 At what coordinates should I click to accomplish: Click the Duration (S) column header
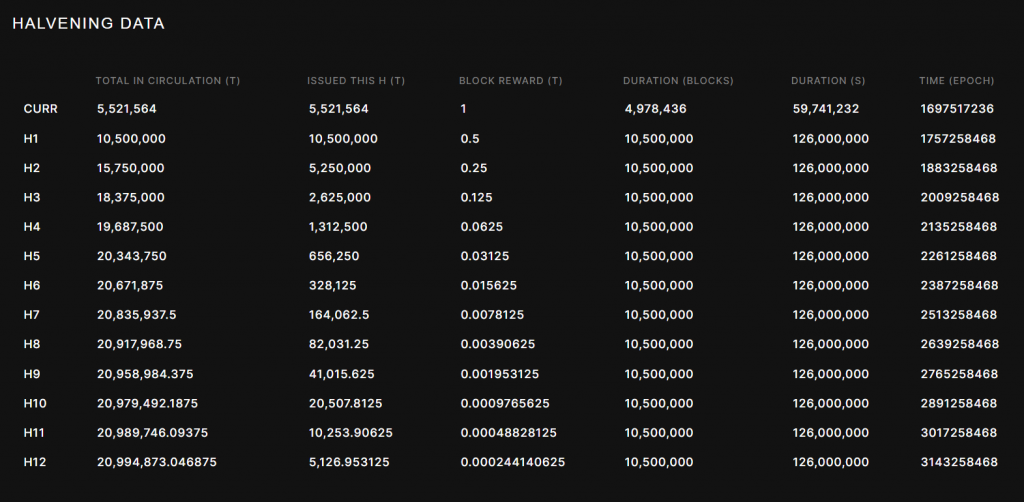(829, 80)
